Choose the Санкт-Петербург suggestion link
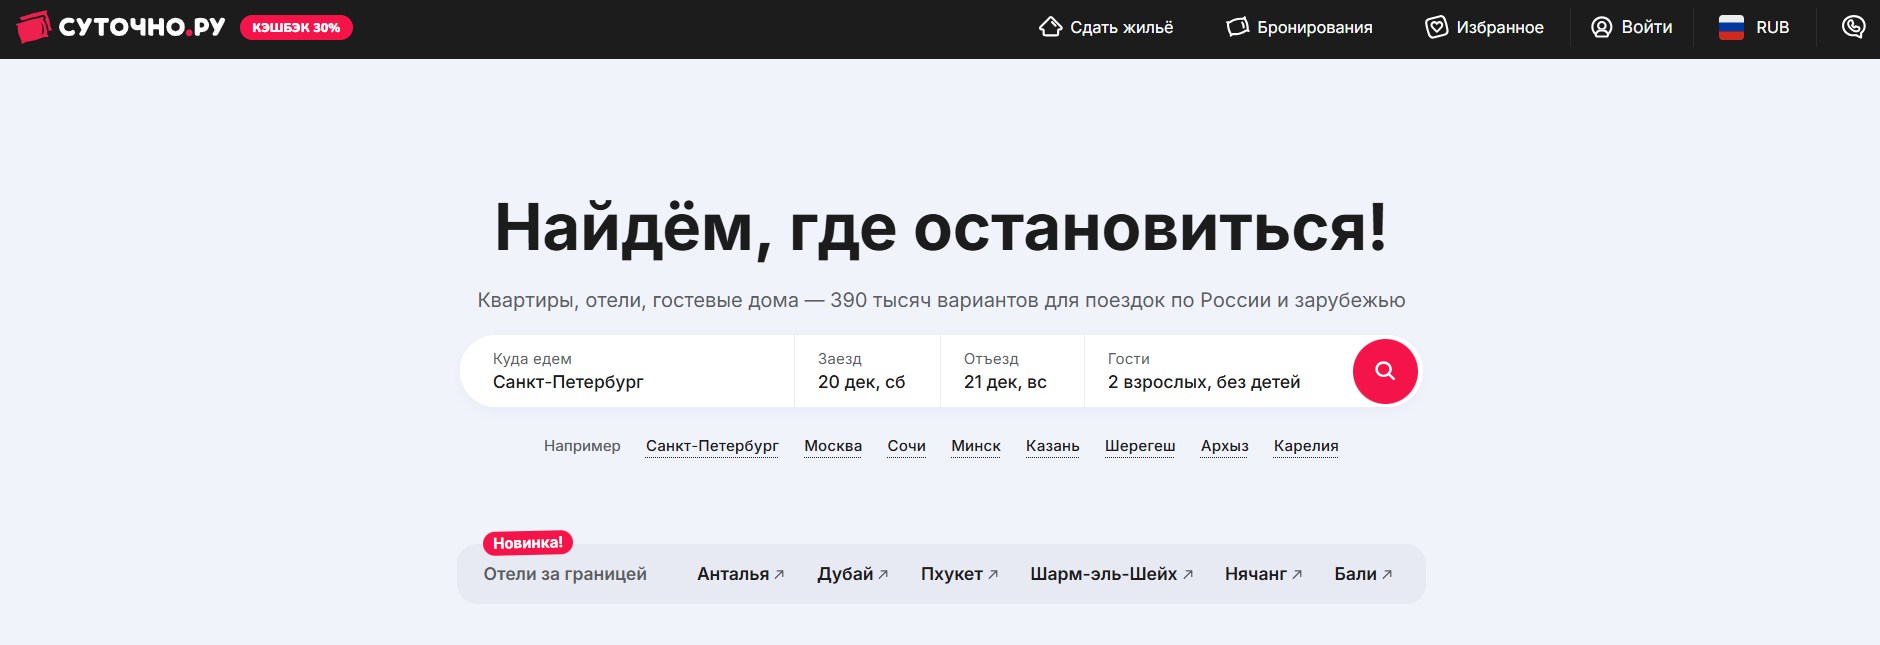 712,446
